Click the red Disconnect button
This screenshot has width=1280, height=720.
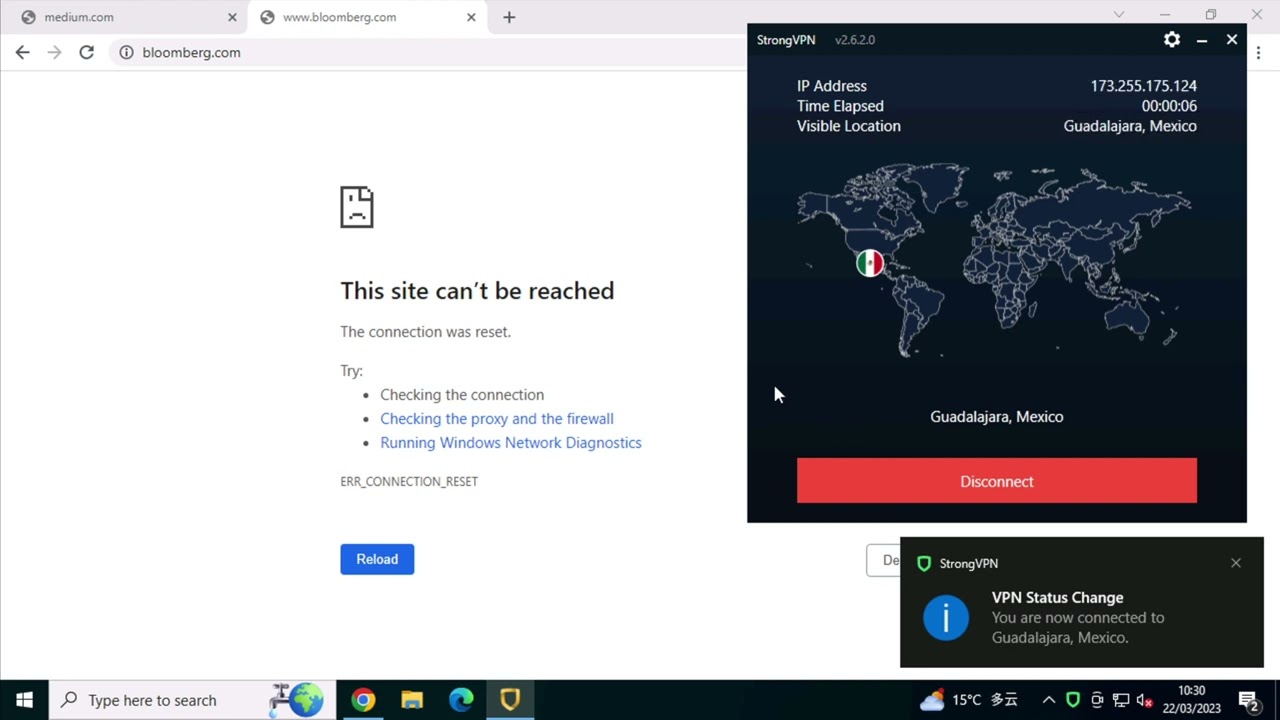tap(997, 481)
